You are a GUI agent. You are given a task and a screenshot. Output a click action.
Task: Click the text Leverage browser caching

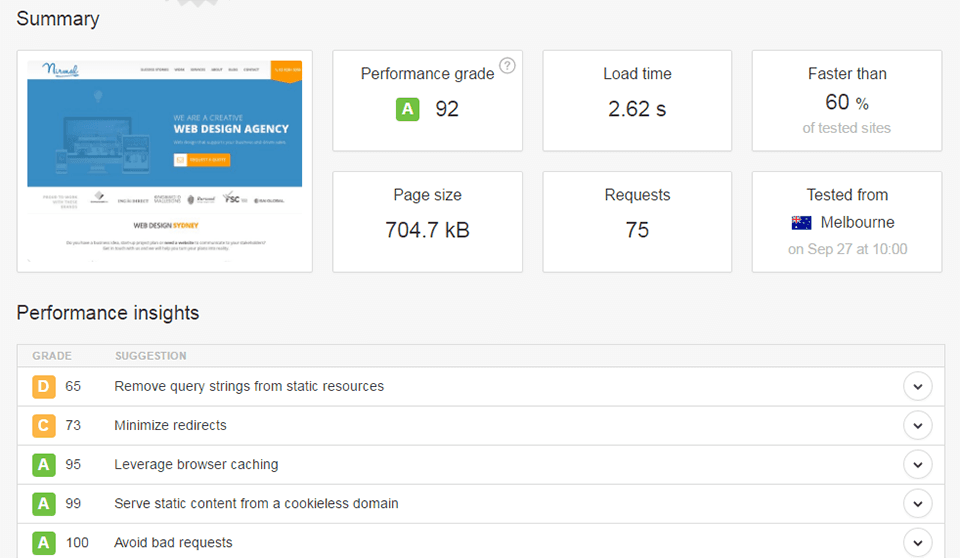coord(196,465)
